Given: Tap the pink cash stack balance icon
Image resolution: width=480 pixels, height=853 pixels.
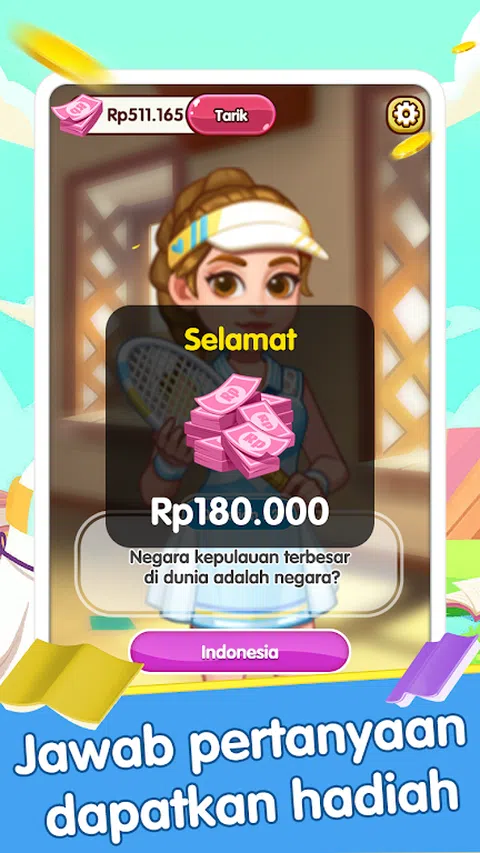Looking at the screenshot, I should tap(77, 115).
